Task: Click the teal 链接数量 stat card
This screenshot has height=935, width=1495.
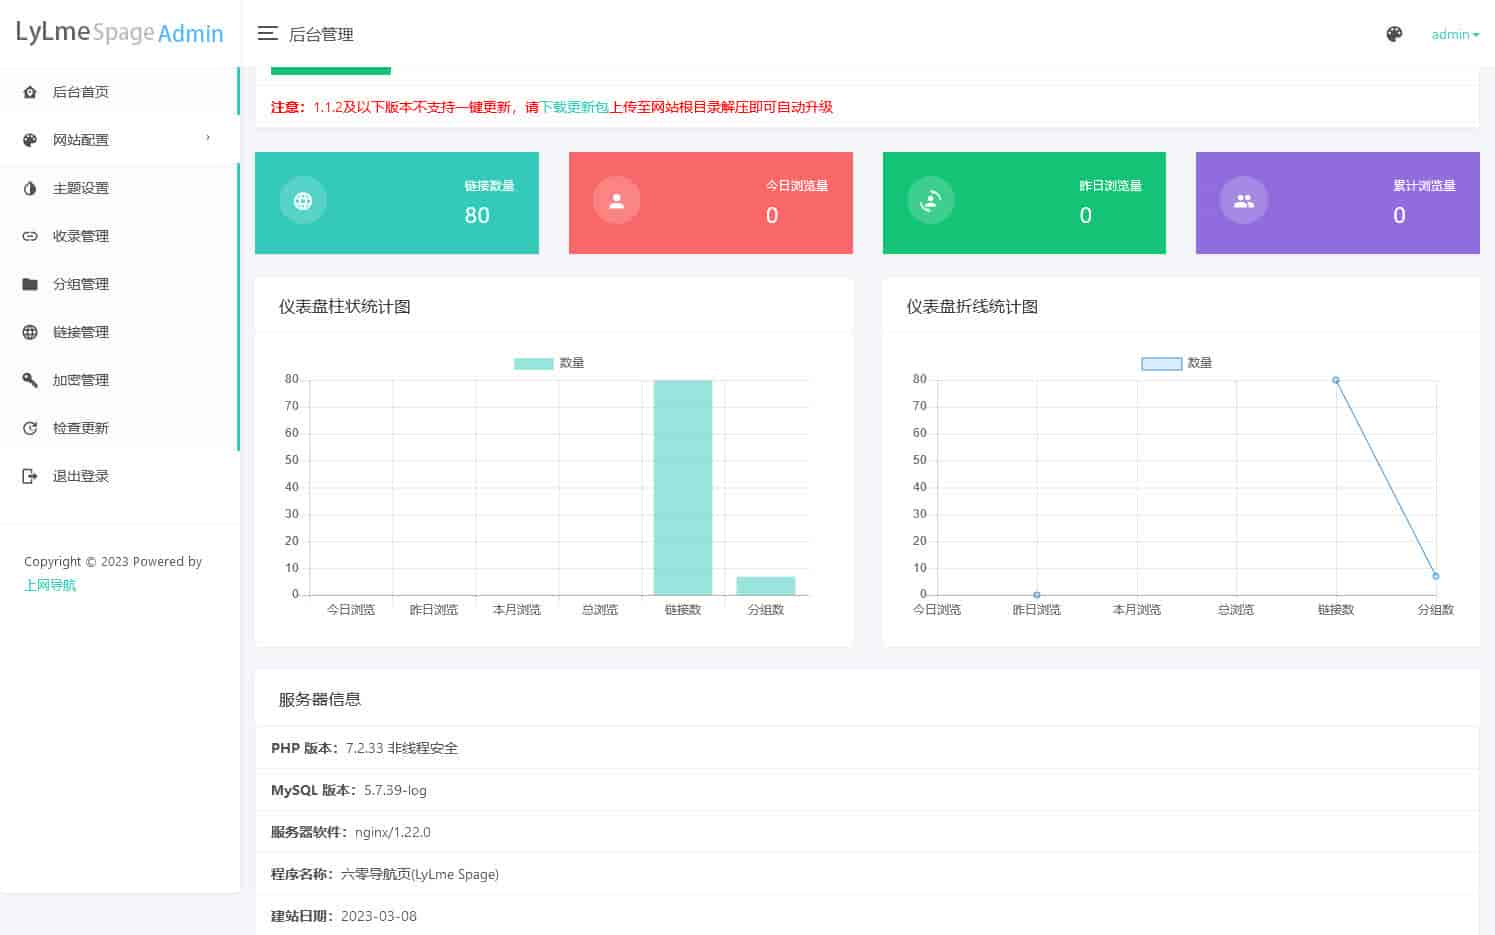Action: pos(396,202)
